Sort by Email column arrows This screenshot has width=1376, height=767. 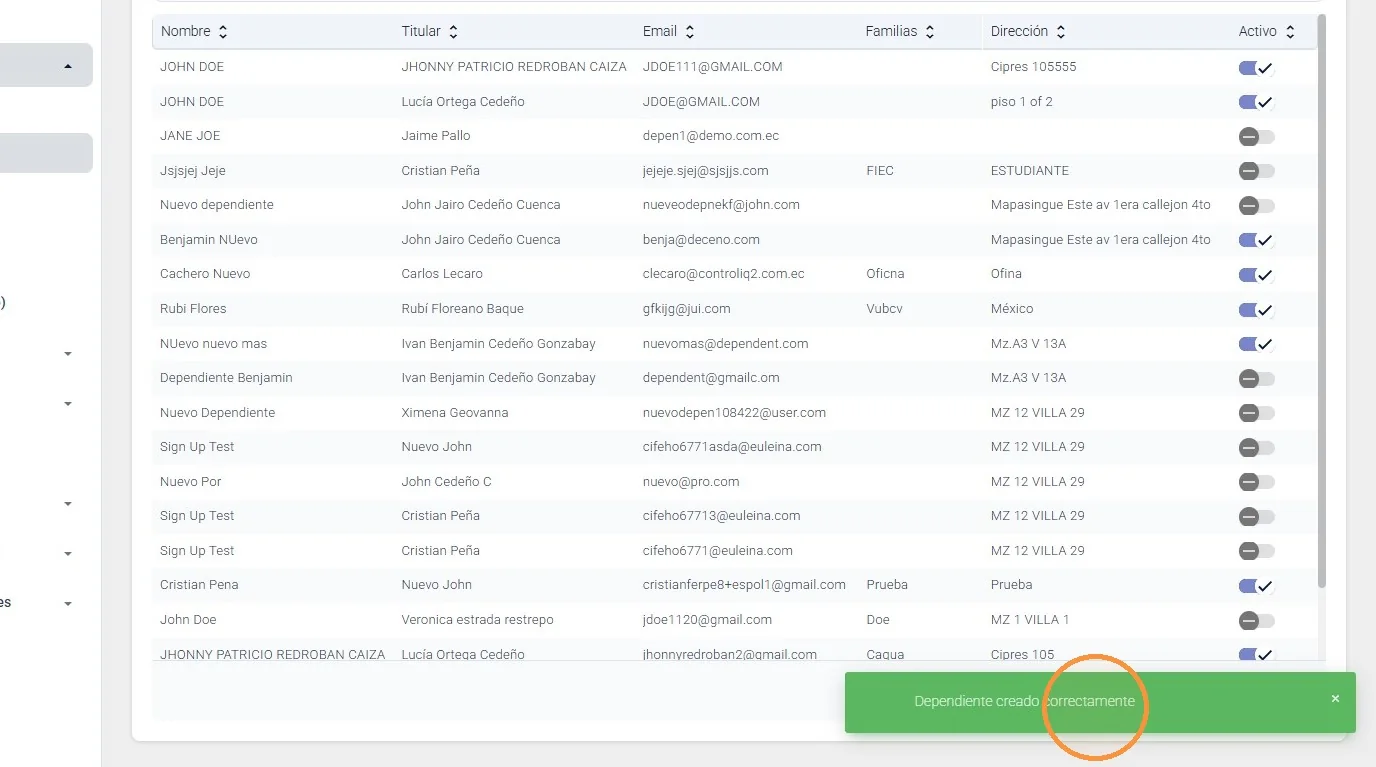(690, 32)
